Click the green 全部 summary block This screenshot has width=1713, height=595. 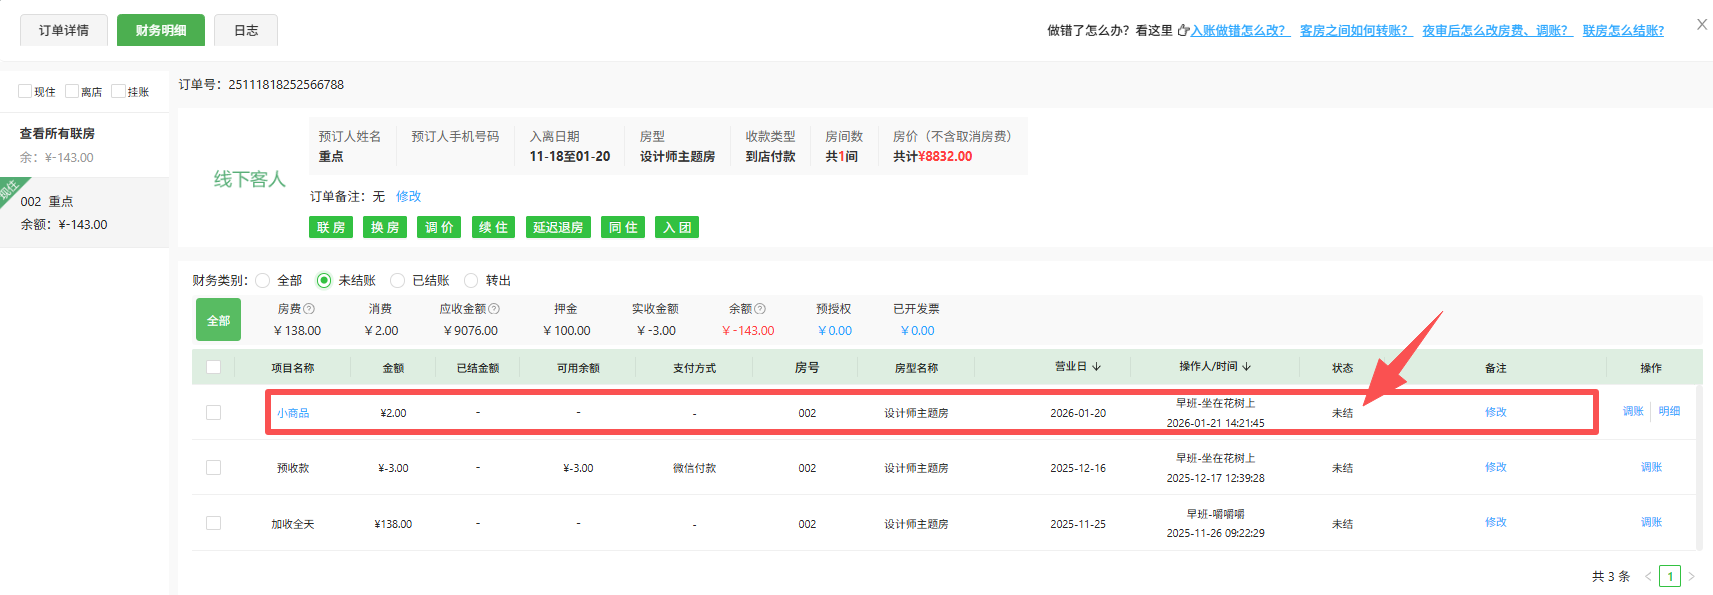218,320
